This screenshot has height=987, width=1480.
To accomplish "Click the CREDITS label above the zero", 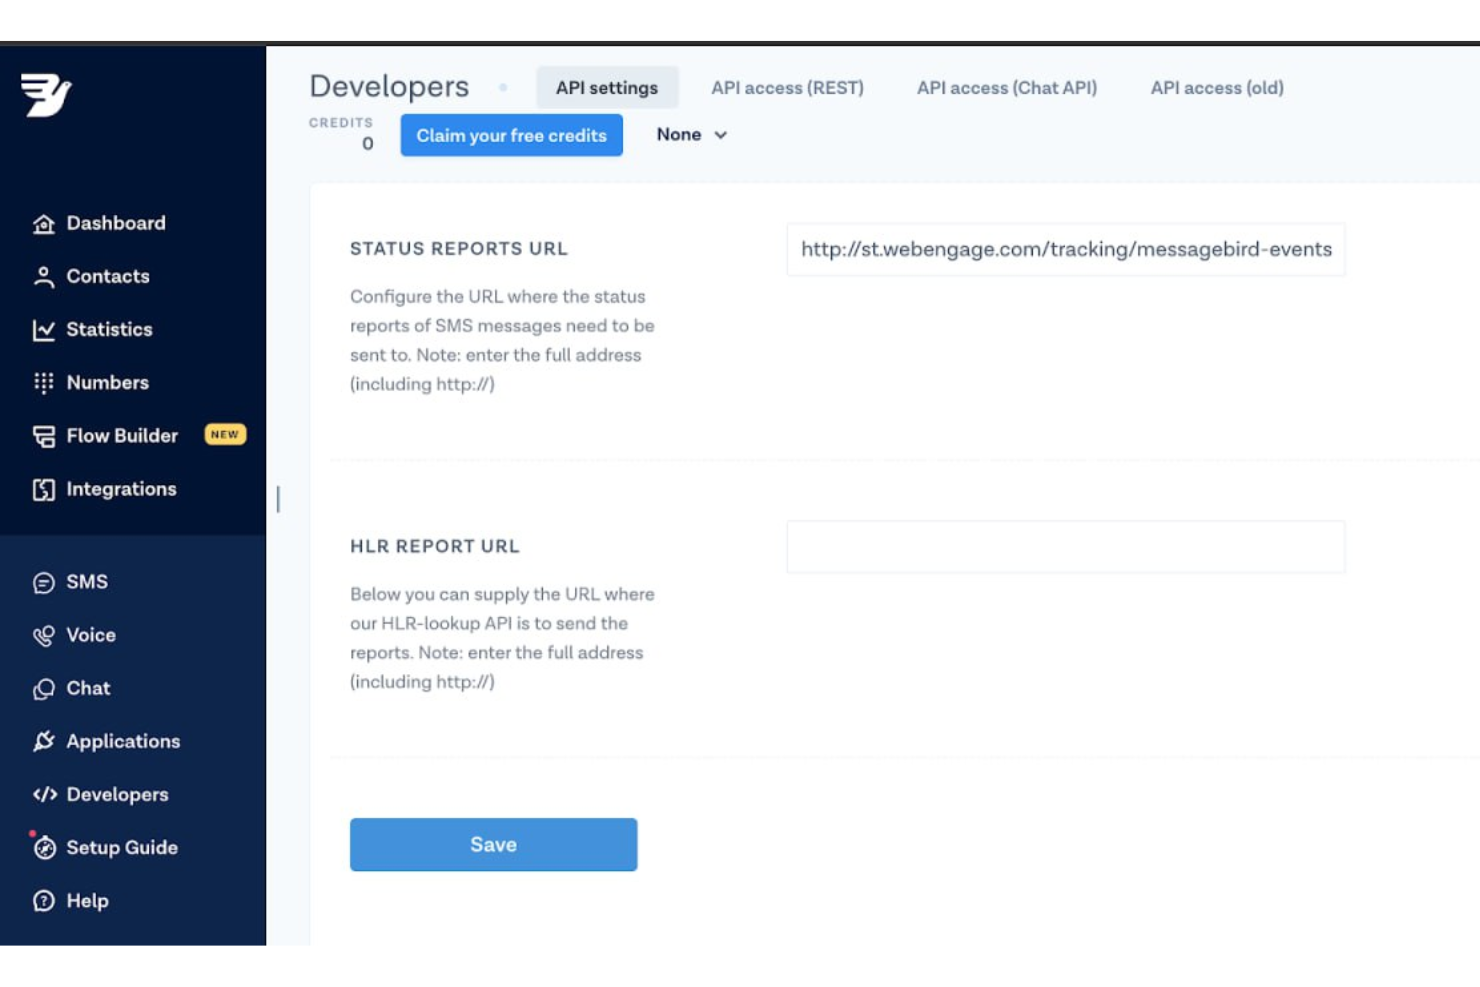I will pyautogui.click(x=341, y=123).
